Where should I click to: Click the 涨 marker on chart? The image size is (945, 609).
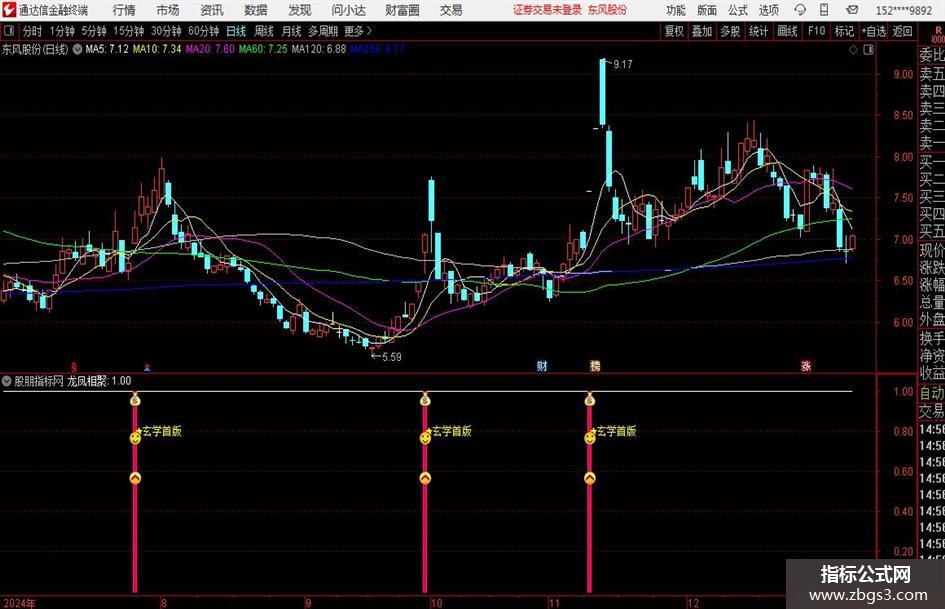(806, 366)
